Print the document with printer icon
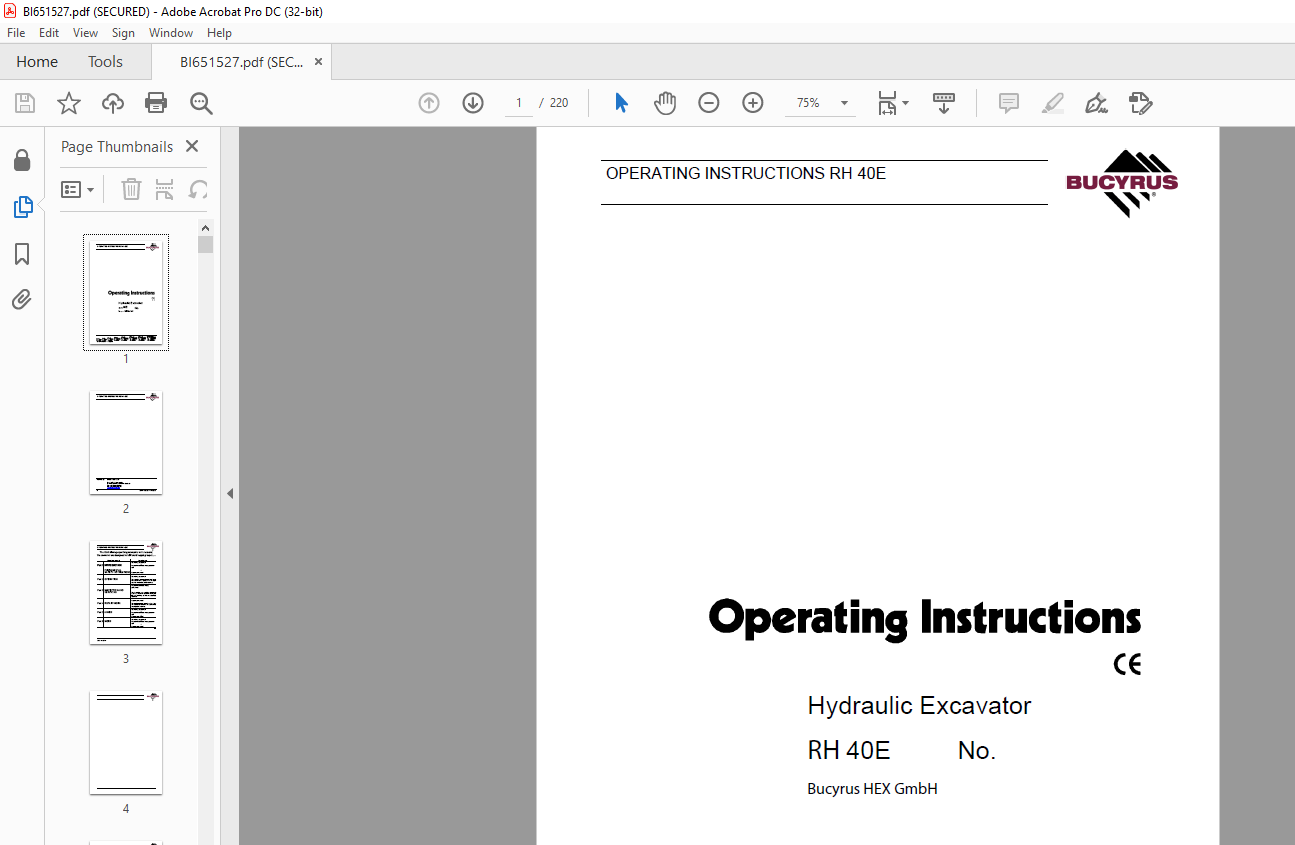This screenshot has height=845, width=1295. [x=156, y=103]
